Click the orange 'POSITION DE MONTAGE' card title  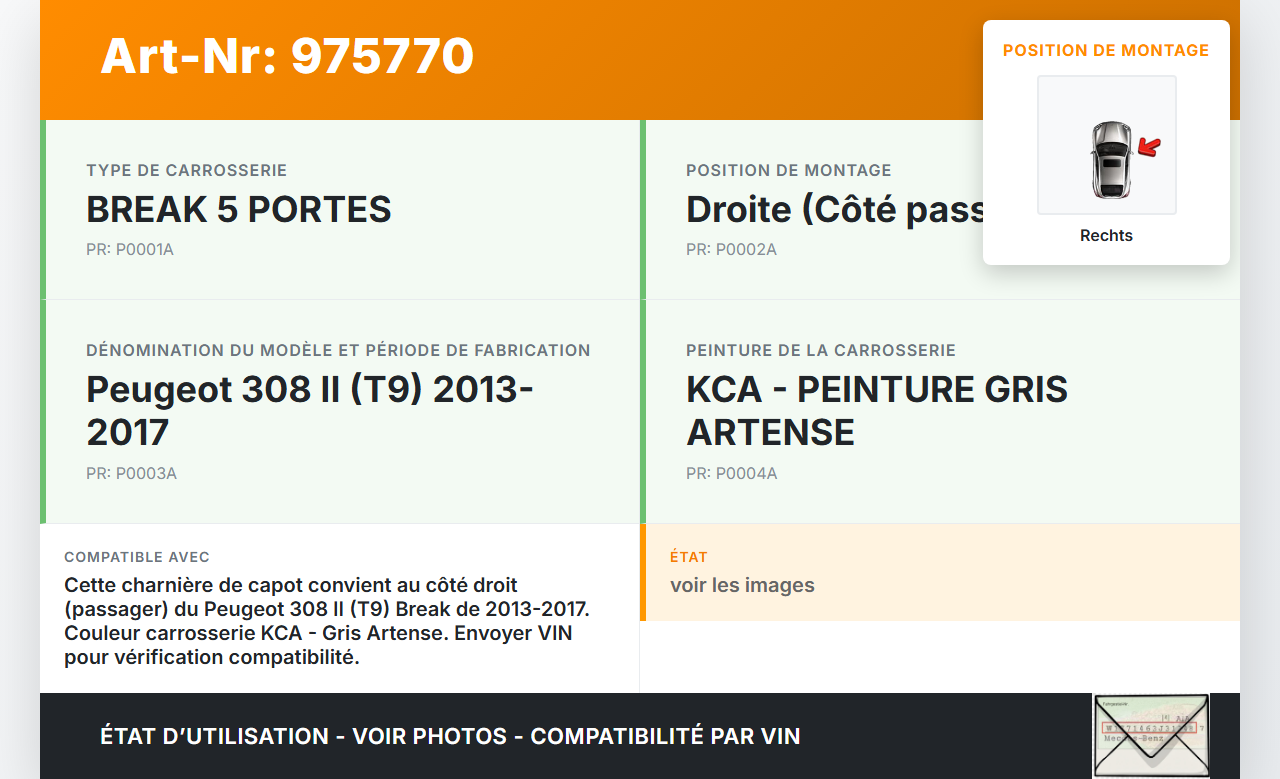click(x=1106, y=50)
